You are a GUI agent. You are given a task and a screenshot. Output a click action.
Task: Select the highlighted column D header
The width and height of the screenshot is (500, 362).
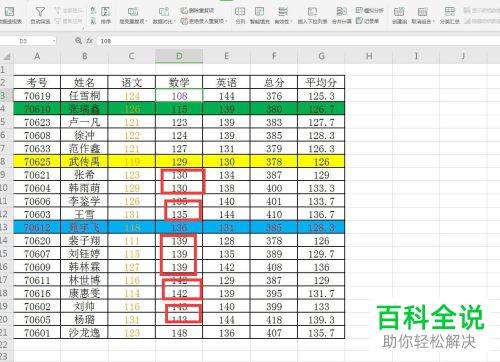click(179, 56)
